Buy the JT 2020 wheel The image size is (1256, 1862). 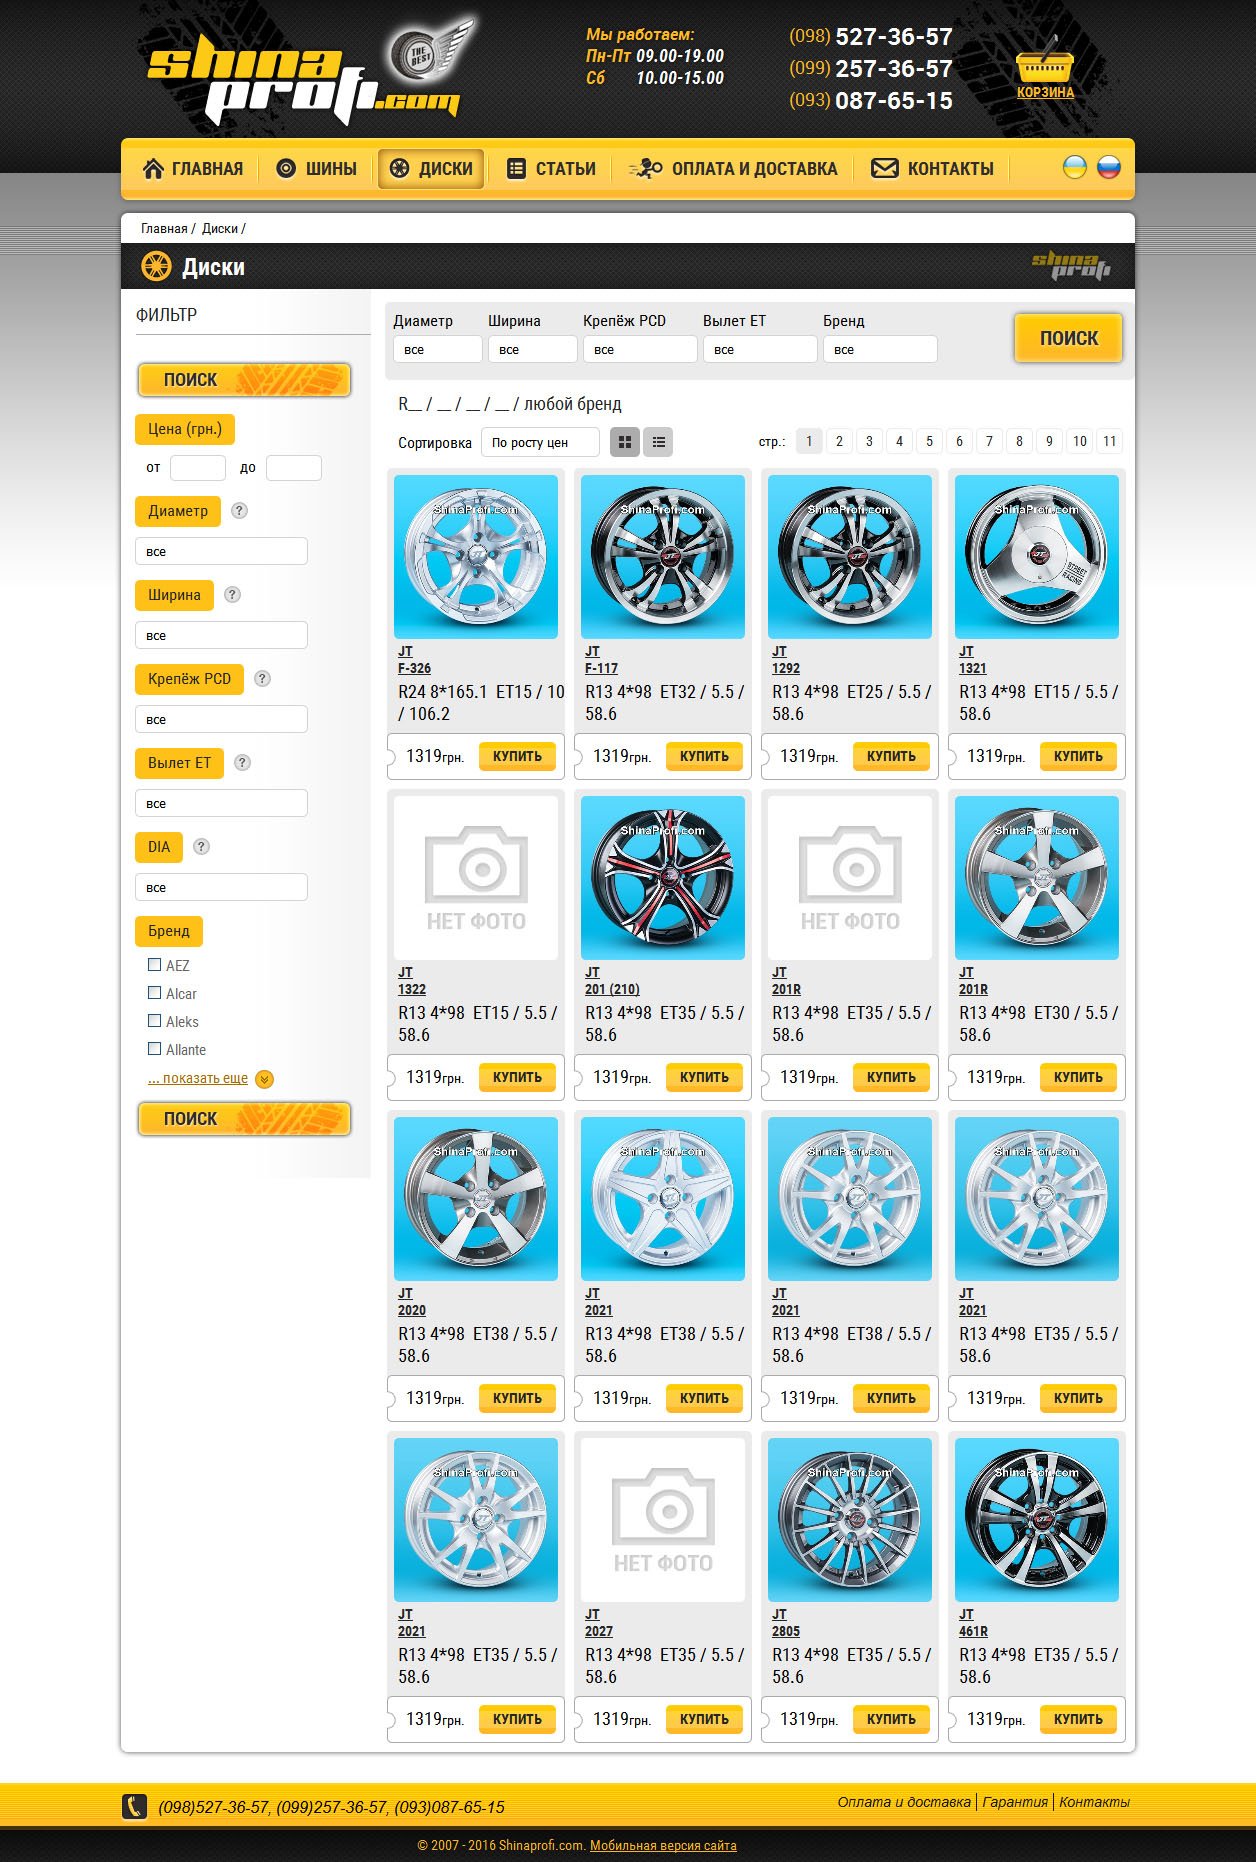517,1399
